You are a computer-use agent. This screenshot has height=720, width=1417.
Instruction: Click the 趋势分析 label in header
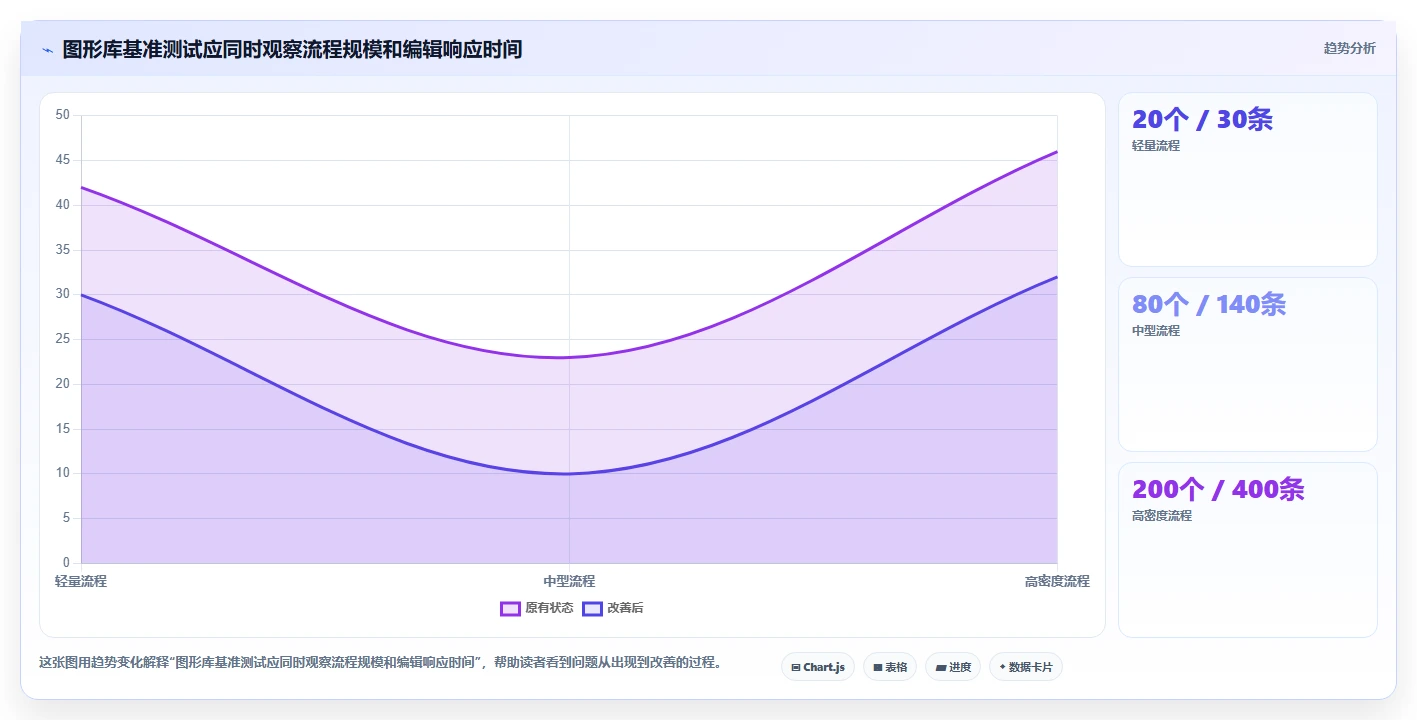point(1349,48)
